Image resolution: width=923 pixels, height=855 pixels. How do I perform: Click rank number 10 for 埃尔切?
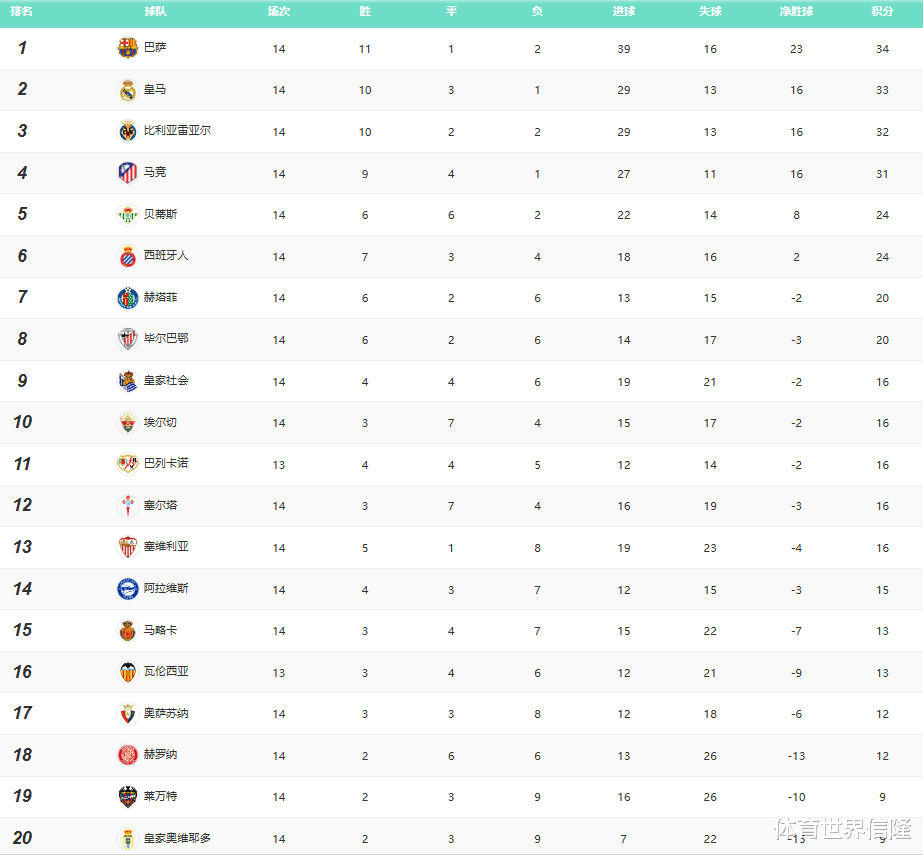click(22, 422)
